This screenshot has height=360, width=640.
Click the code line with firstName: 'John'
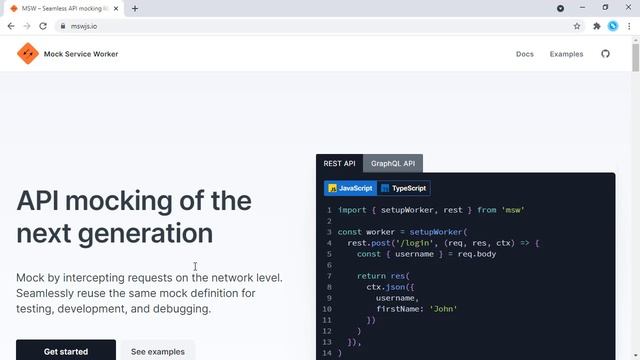coord(416,309)
